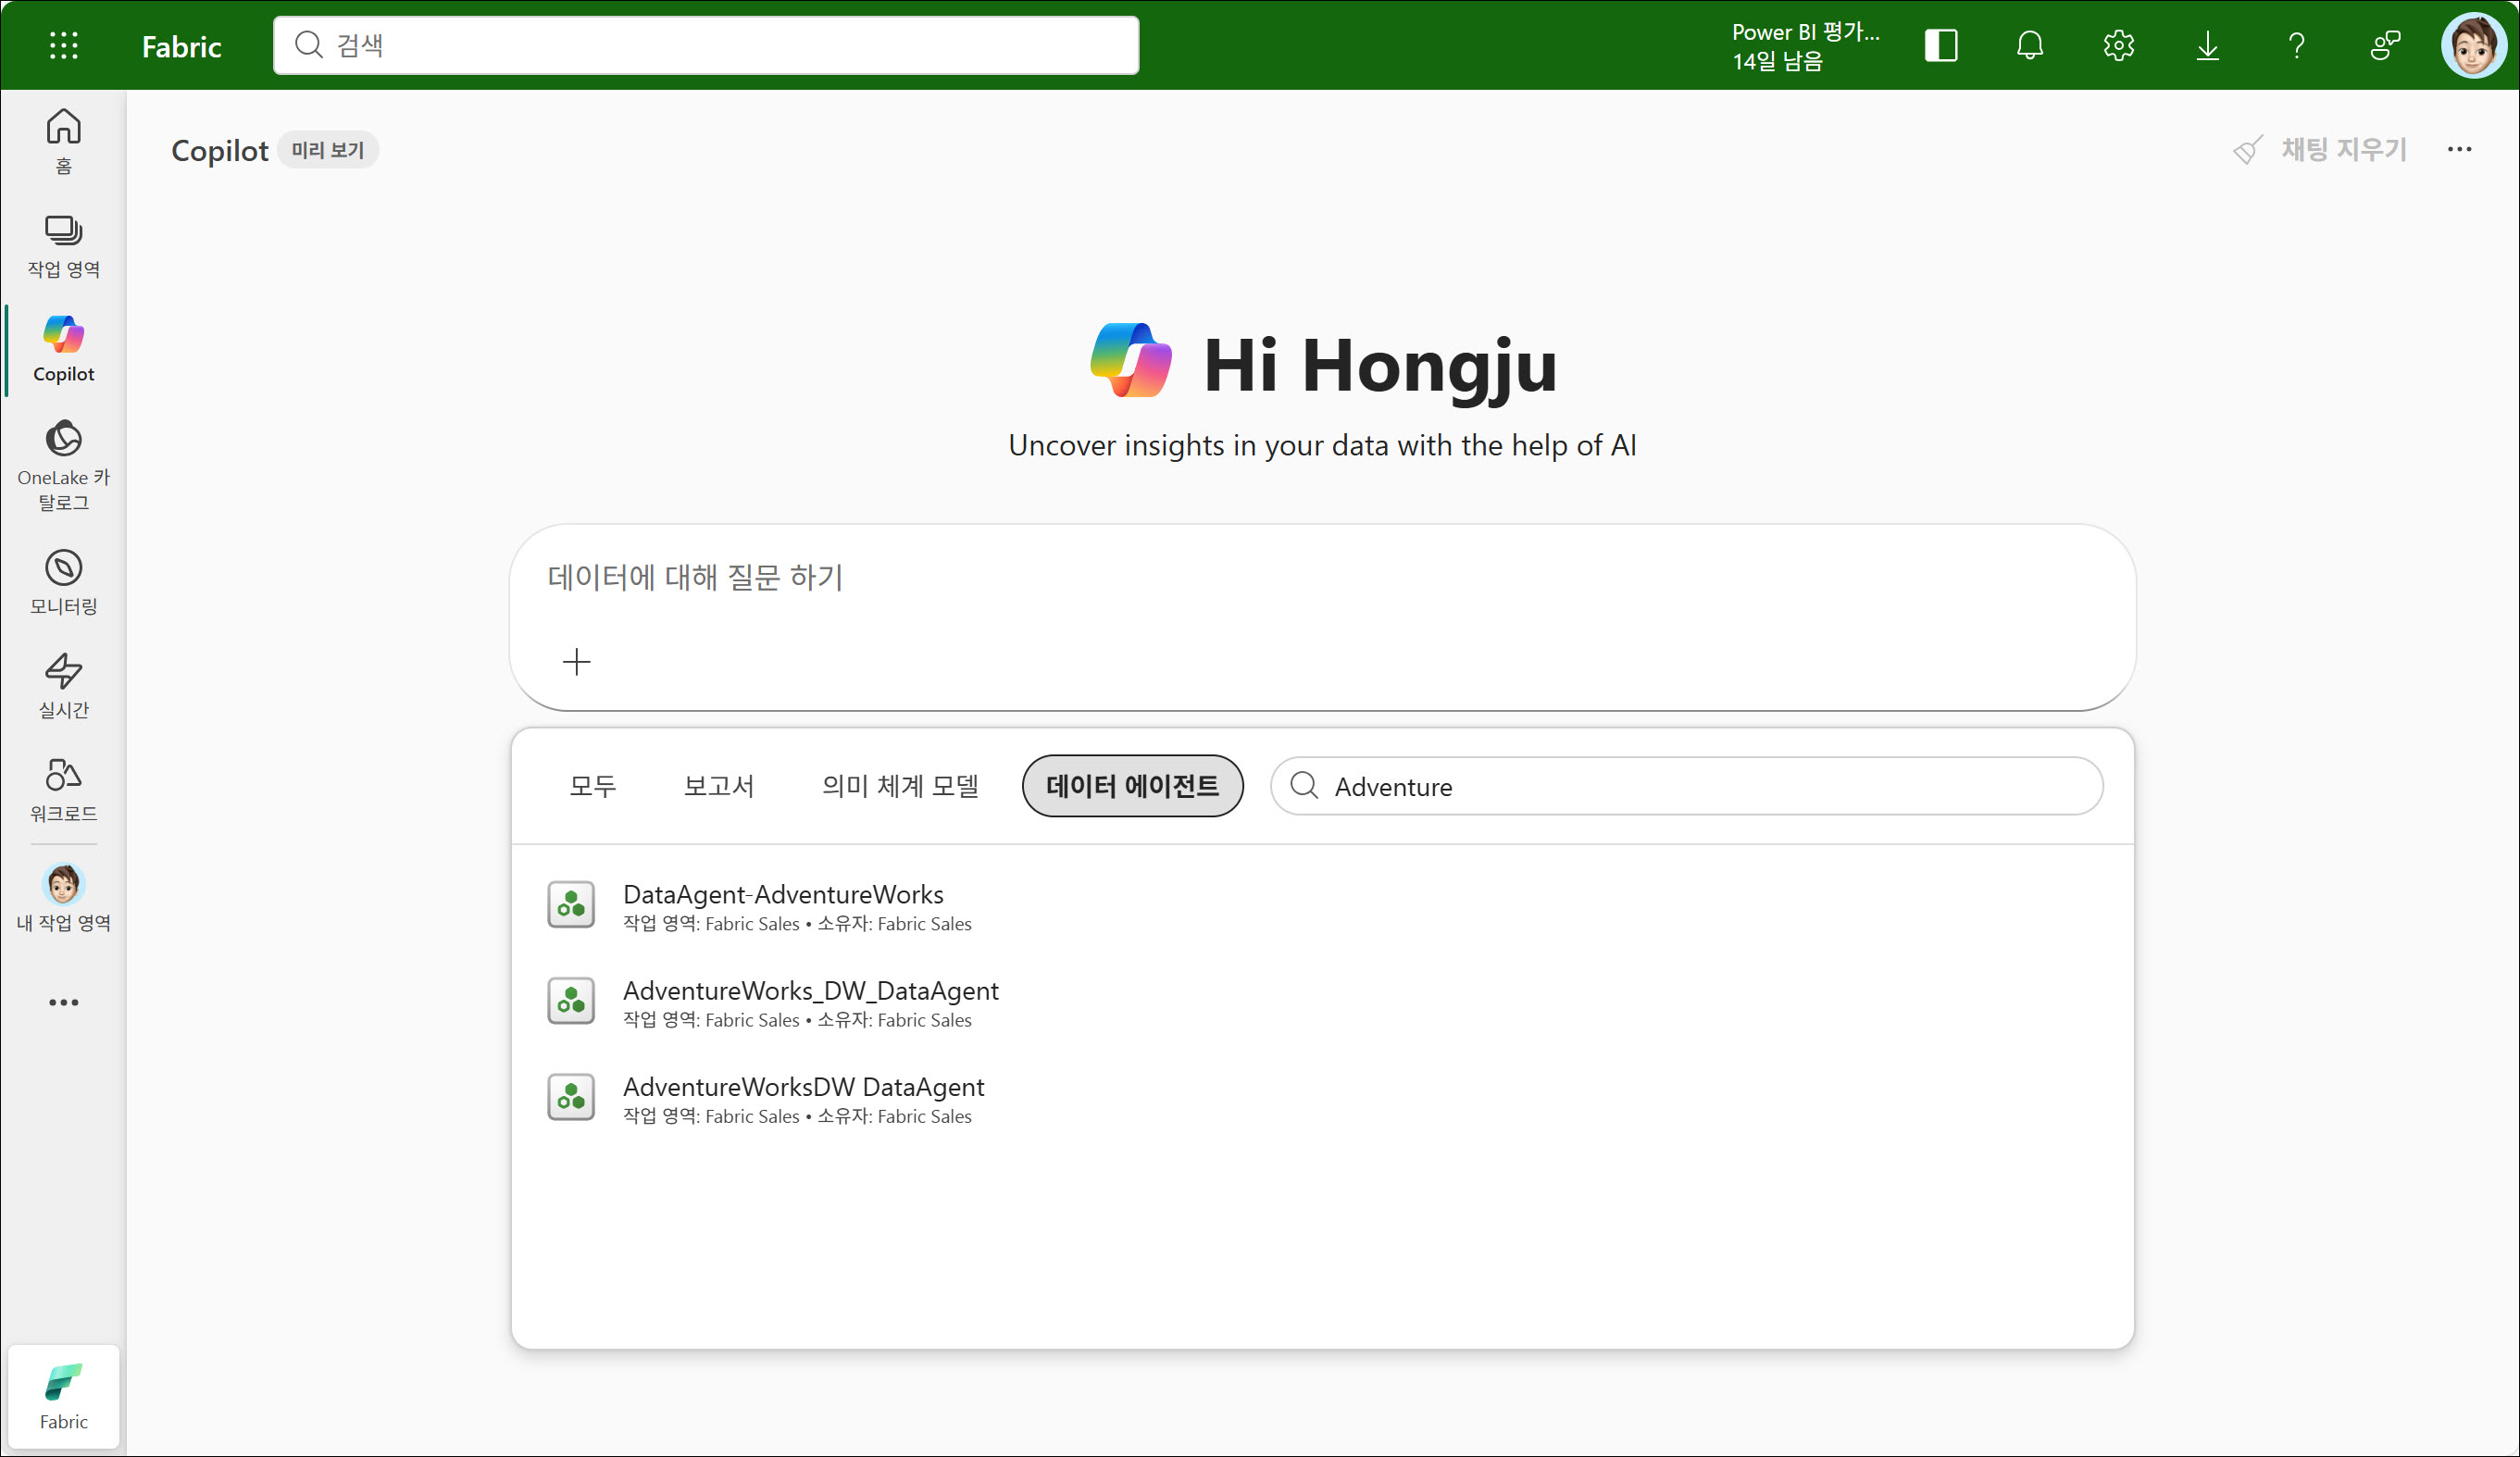Screen dimensions: 2520x1457
Task: Switch to the 의미 체계 모델 tab
Action: (899, 786)
